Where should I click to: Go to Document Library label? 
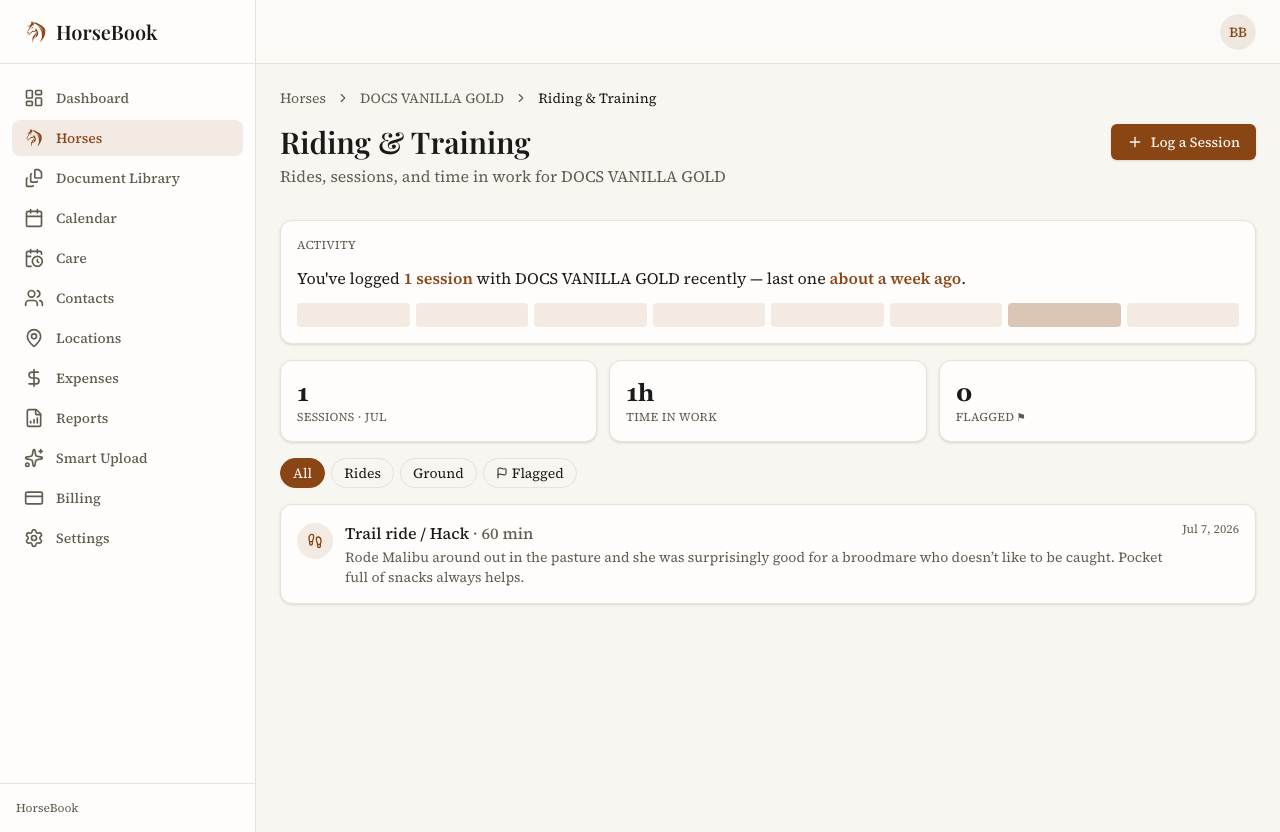tap(118, 178)
